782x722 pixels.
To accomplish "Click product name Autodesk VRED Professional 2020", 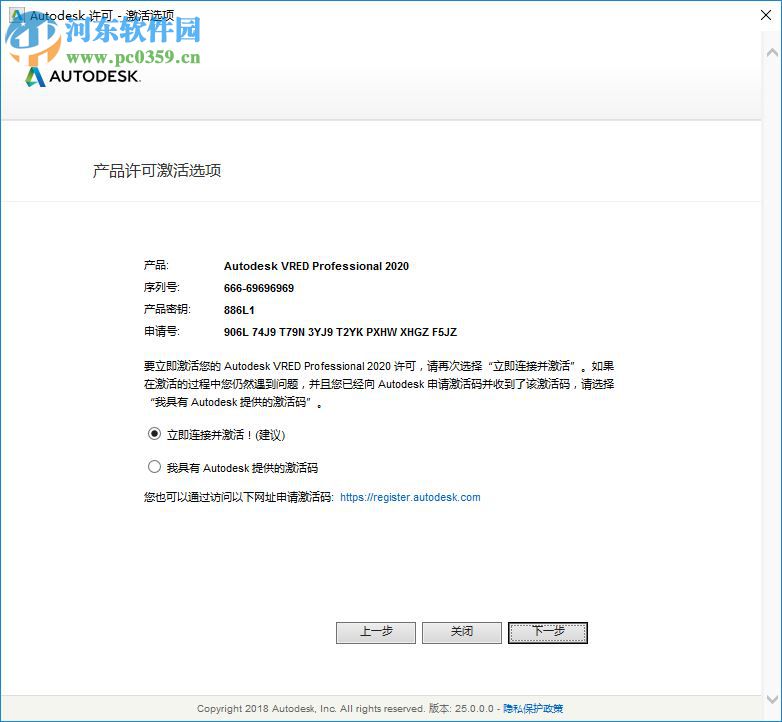I will (x=316, y=266).
